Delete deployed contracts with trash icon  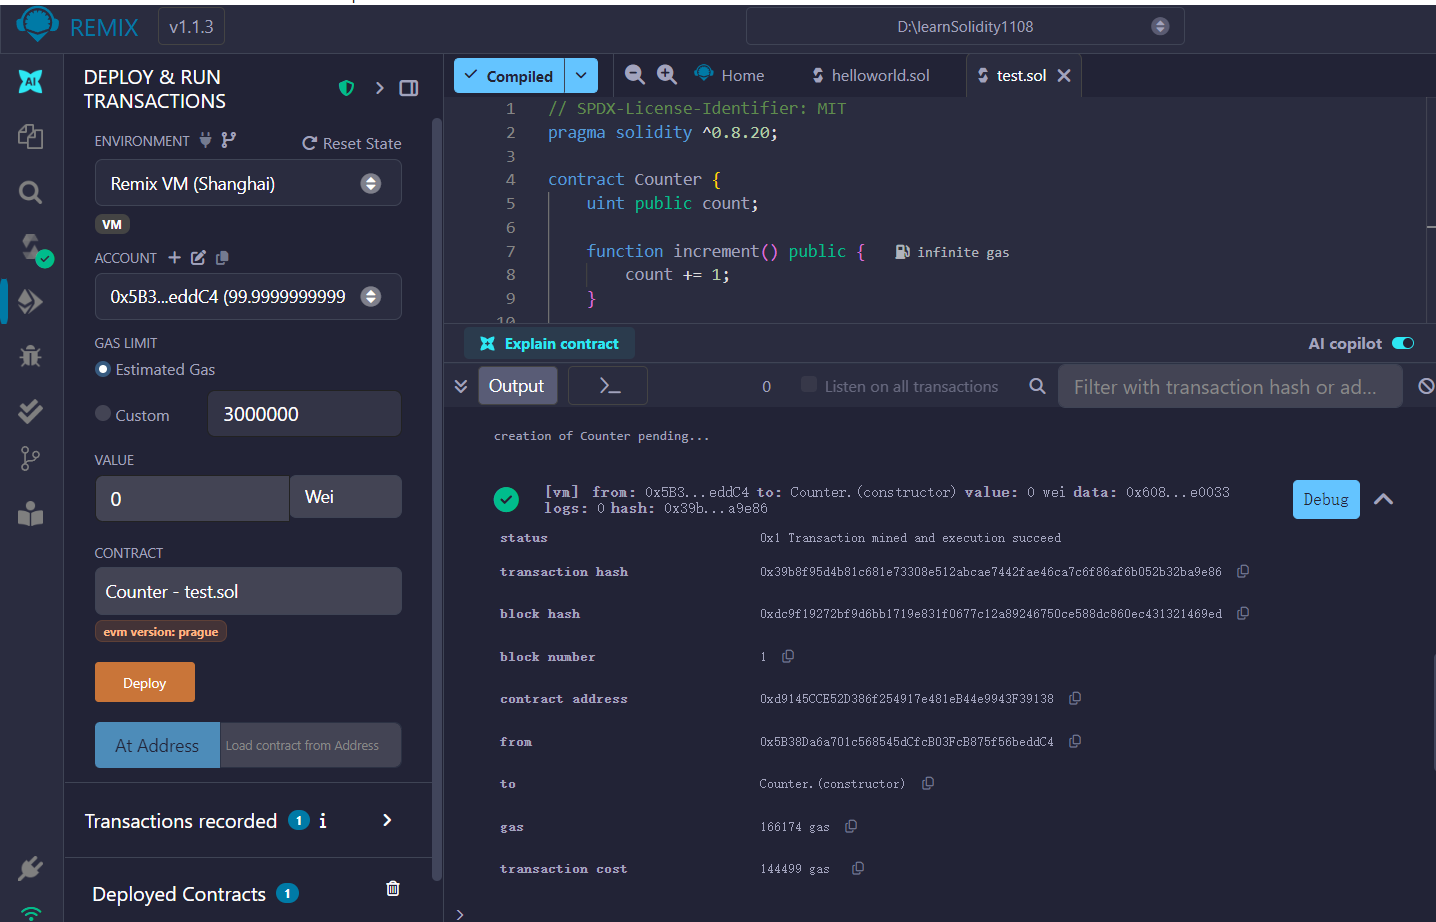point(393,889)
